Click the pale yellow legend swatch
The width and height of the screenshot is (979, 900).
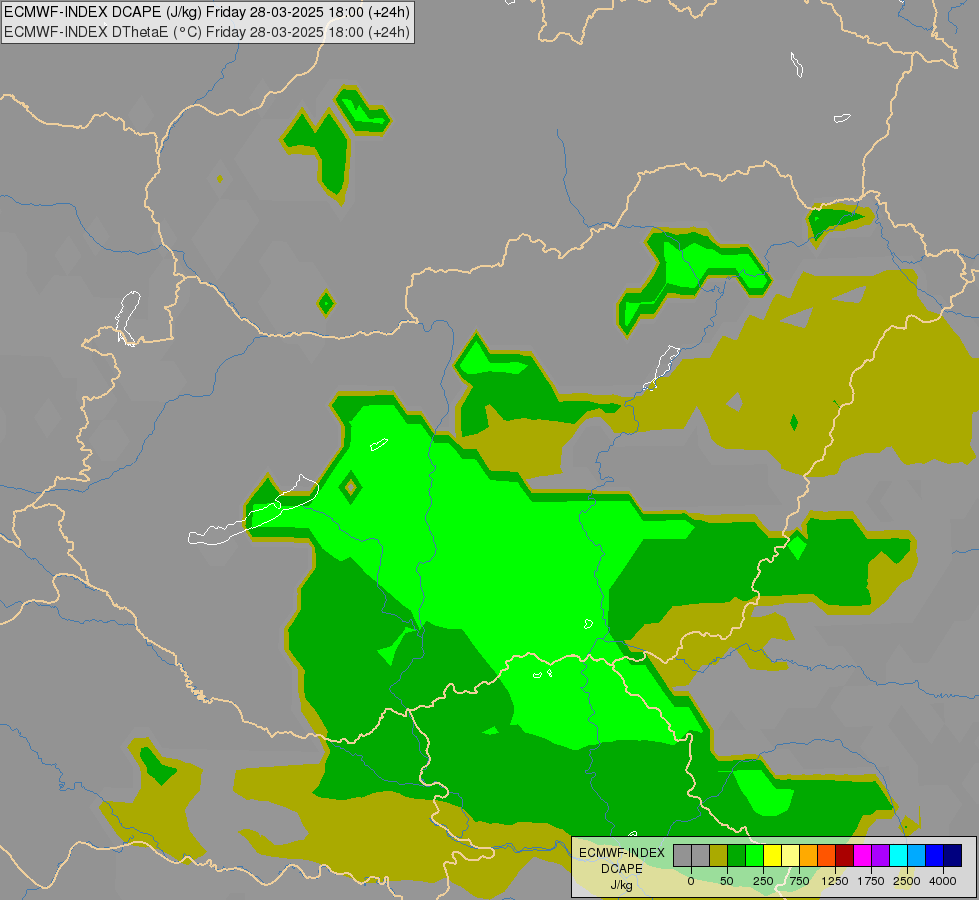click(x=790, y=855)
